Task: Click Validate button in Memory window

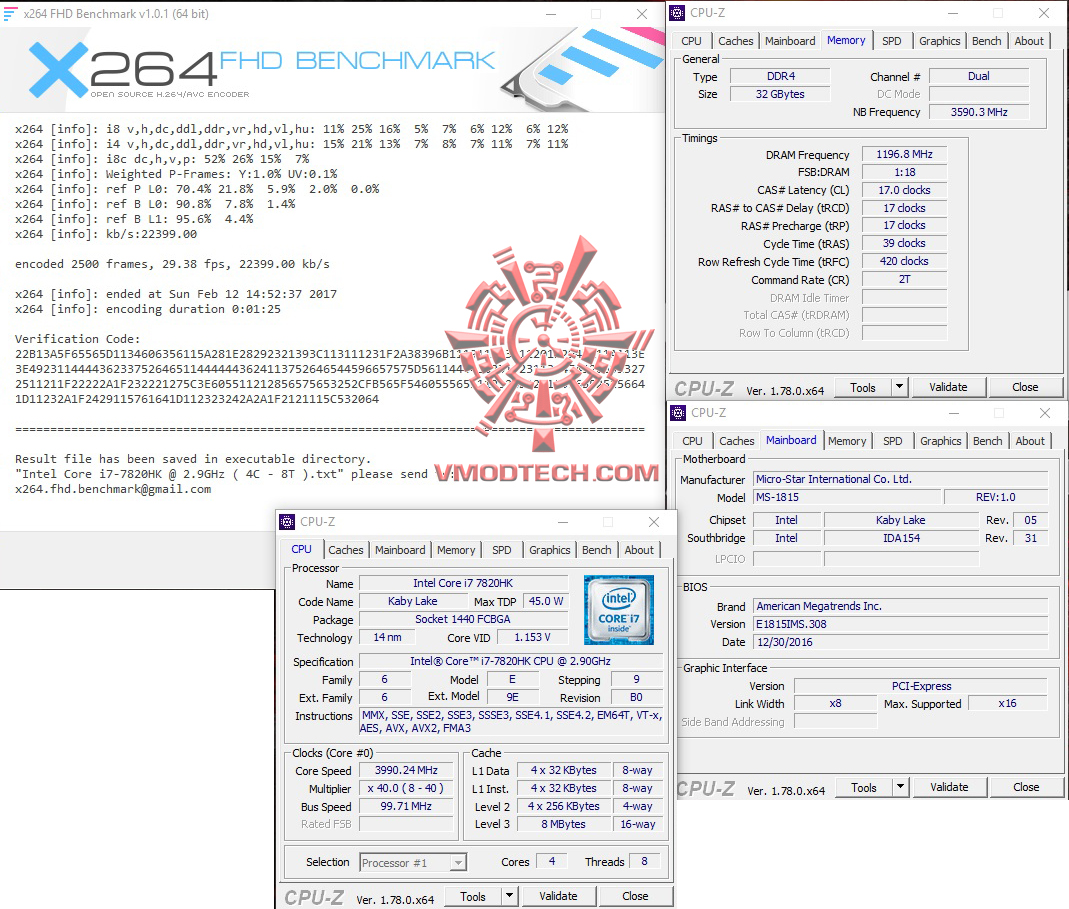Action: click(948, 387)
